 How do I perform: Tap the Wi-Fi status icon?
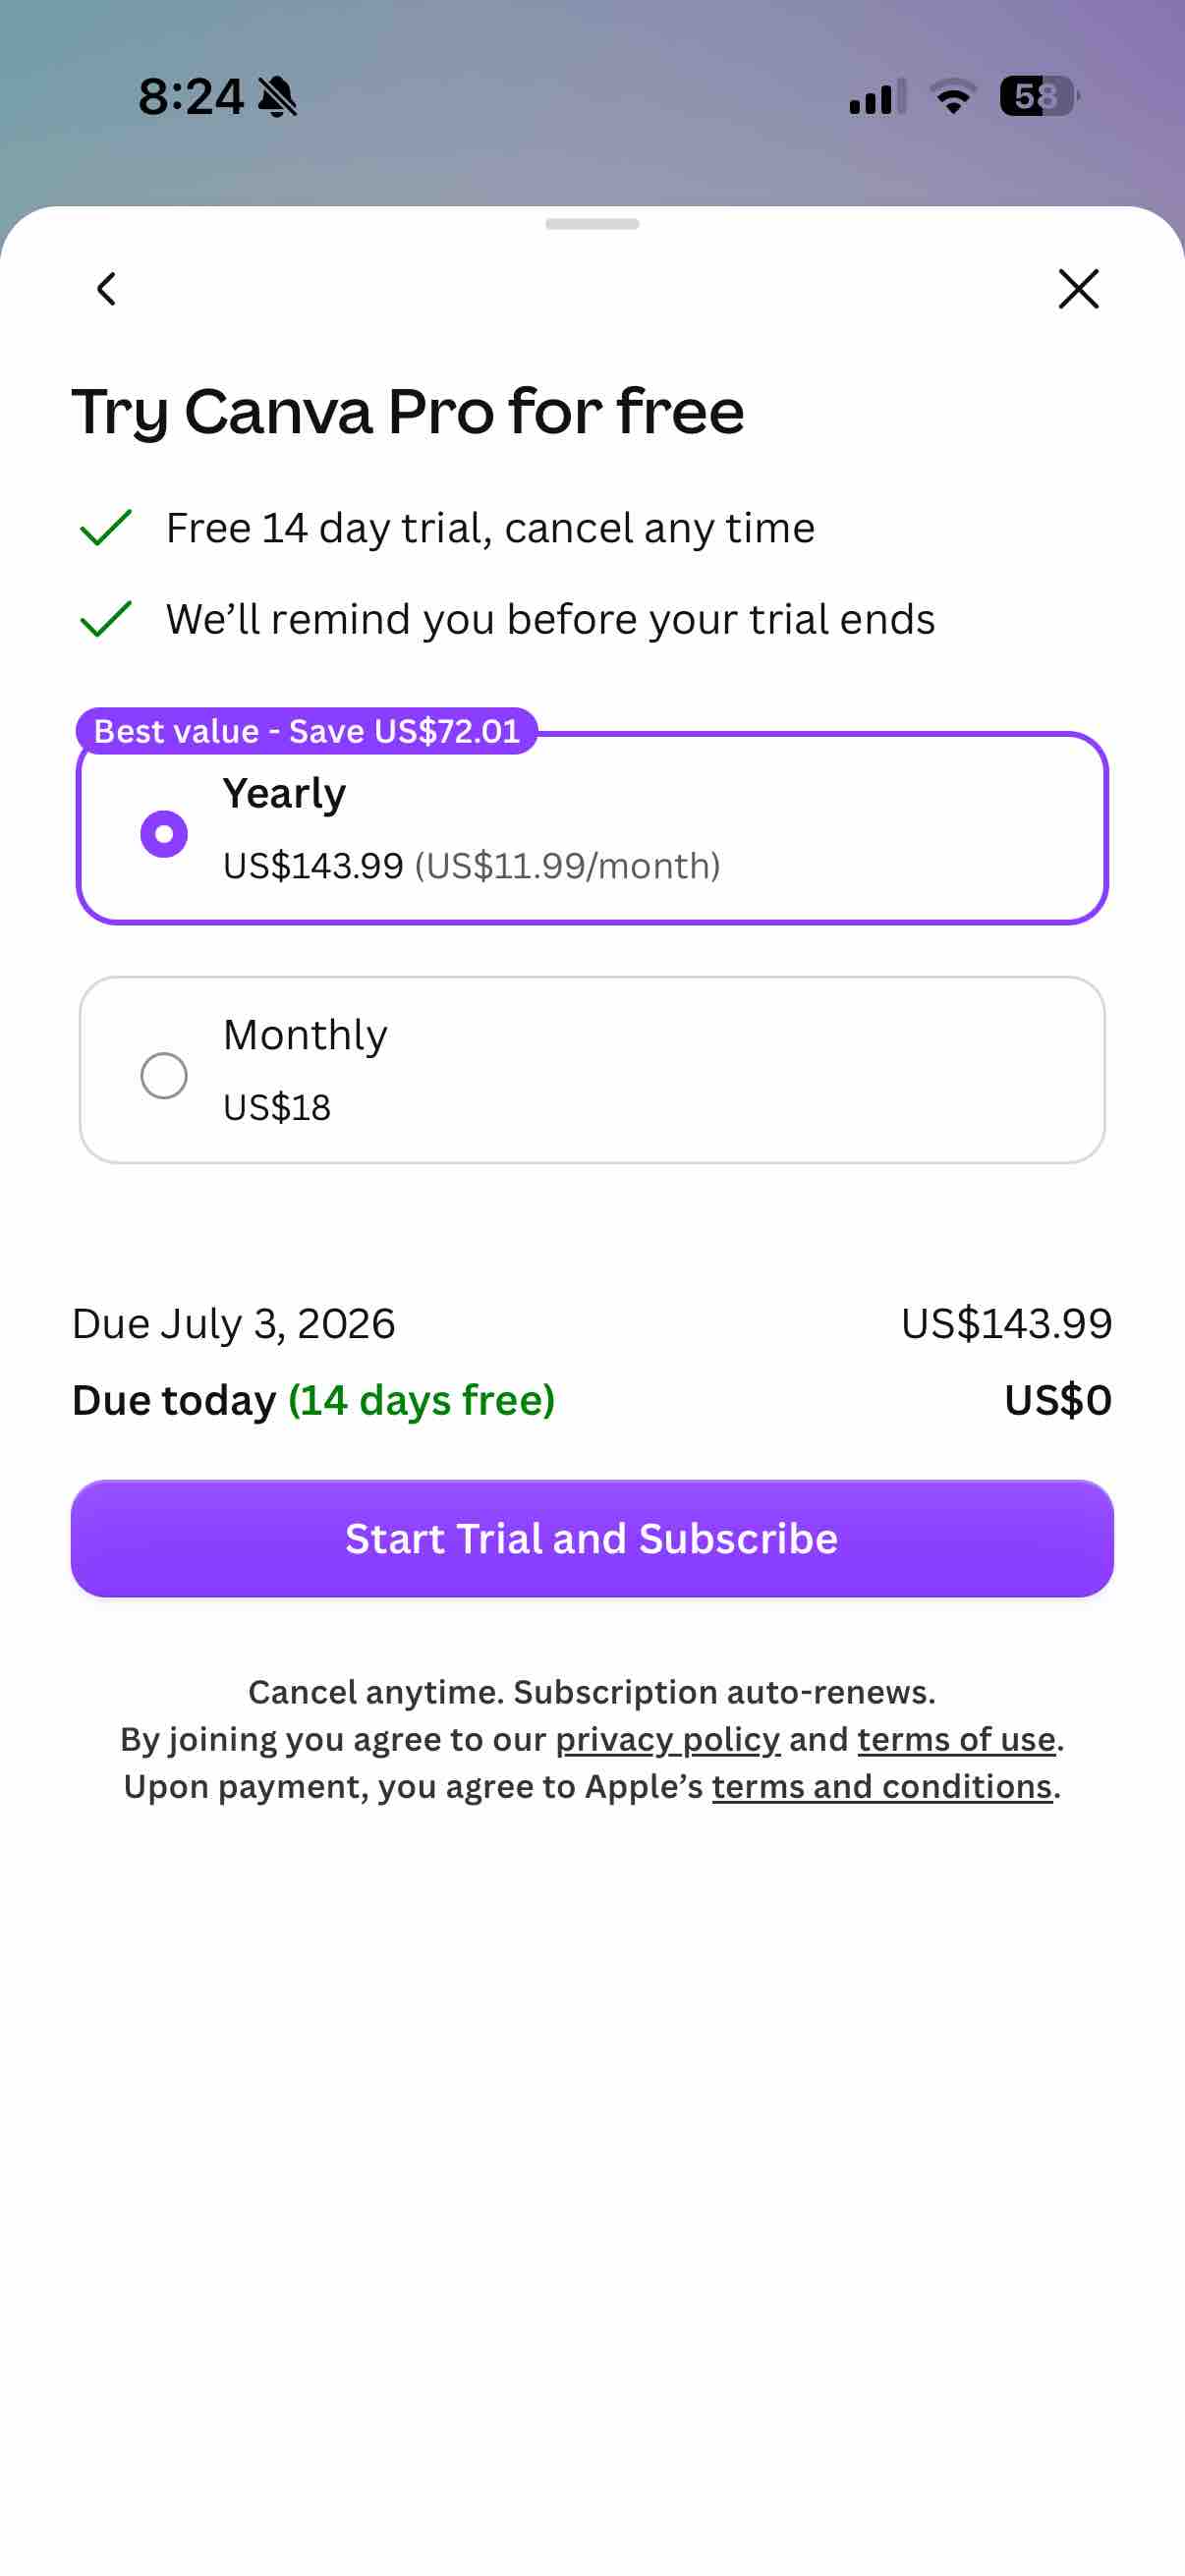pos(953,96)
